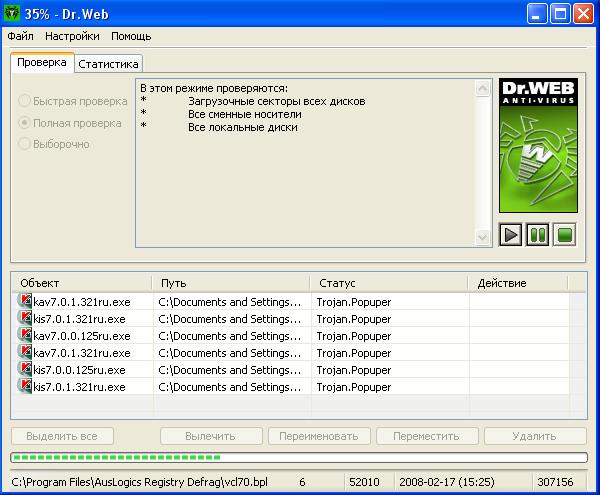Image resolution: width=600 pixels, height=495 pixels.
Task: Click status bar path vcl70.bpl
Action: (139, 482)
